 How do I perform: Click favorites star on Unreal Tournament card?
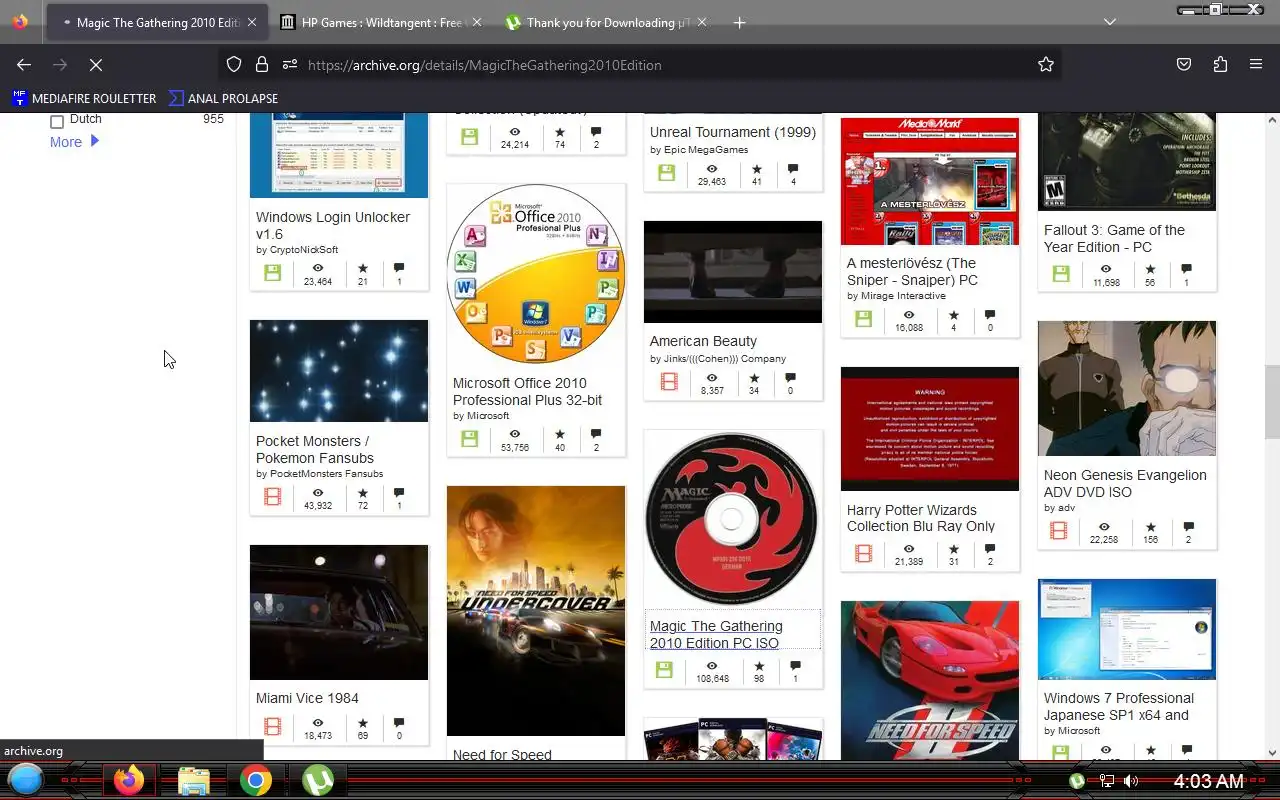[x=757, y=169]
